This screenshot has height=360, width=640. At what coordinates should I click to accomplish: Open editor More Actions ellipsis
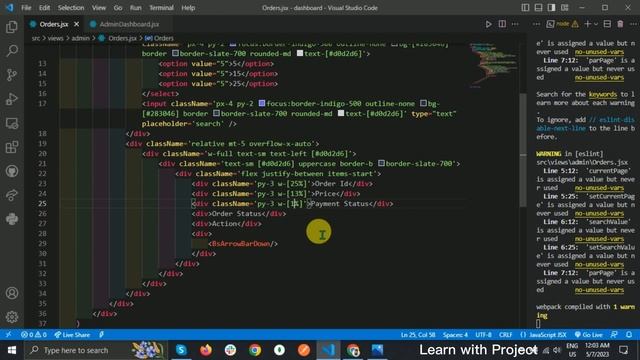tap(516, 24)
